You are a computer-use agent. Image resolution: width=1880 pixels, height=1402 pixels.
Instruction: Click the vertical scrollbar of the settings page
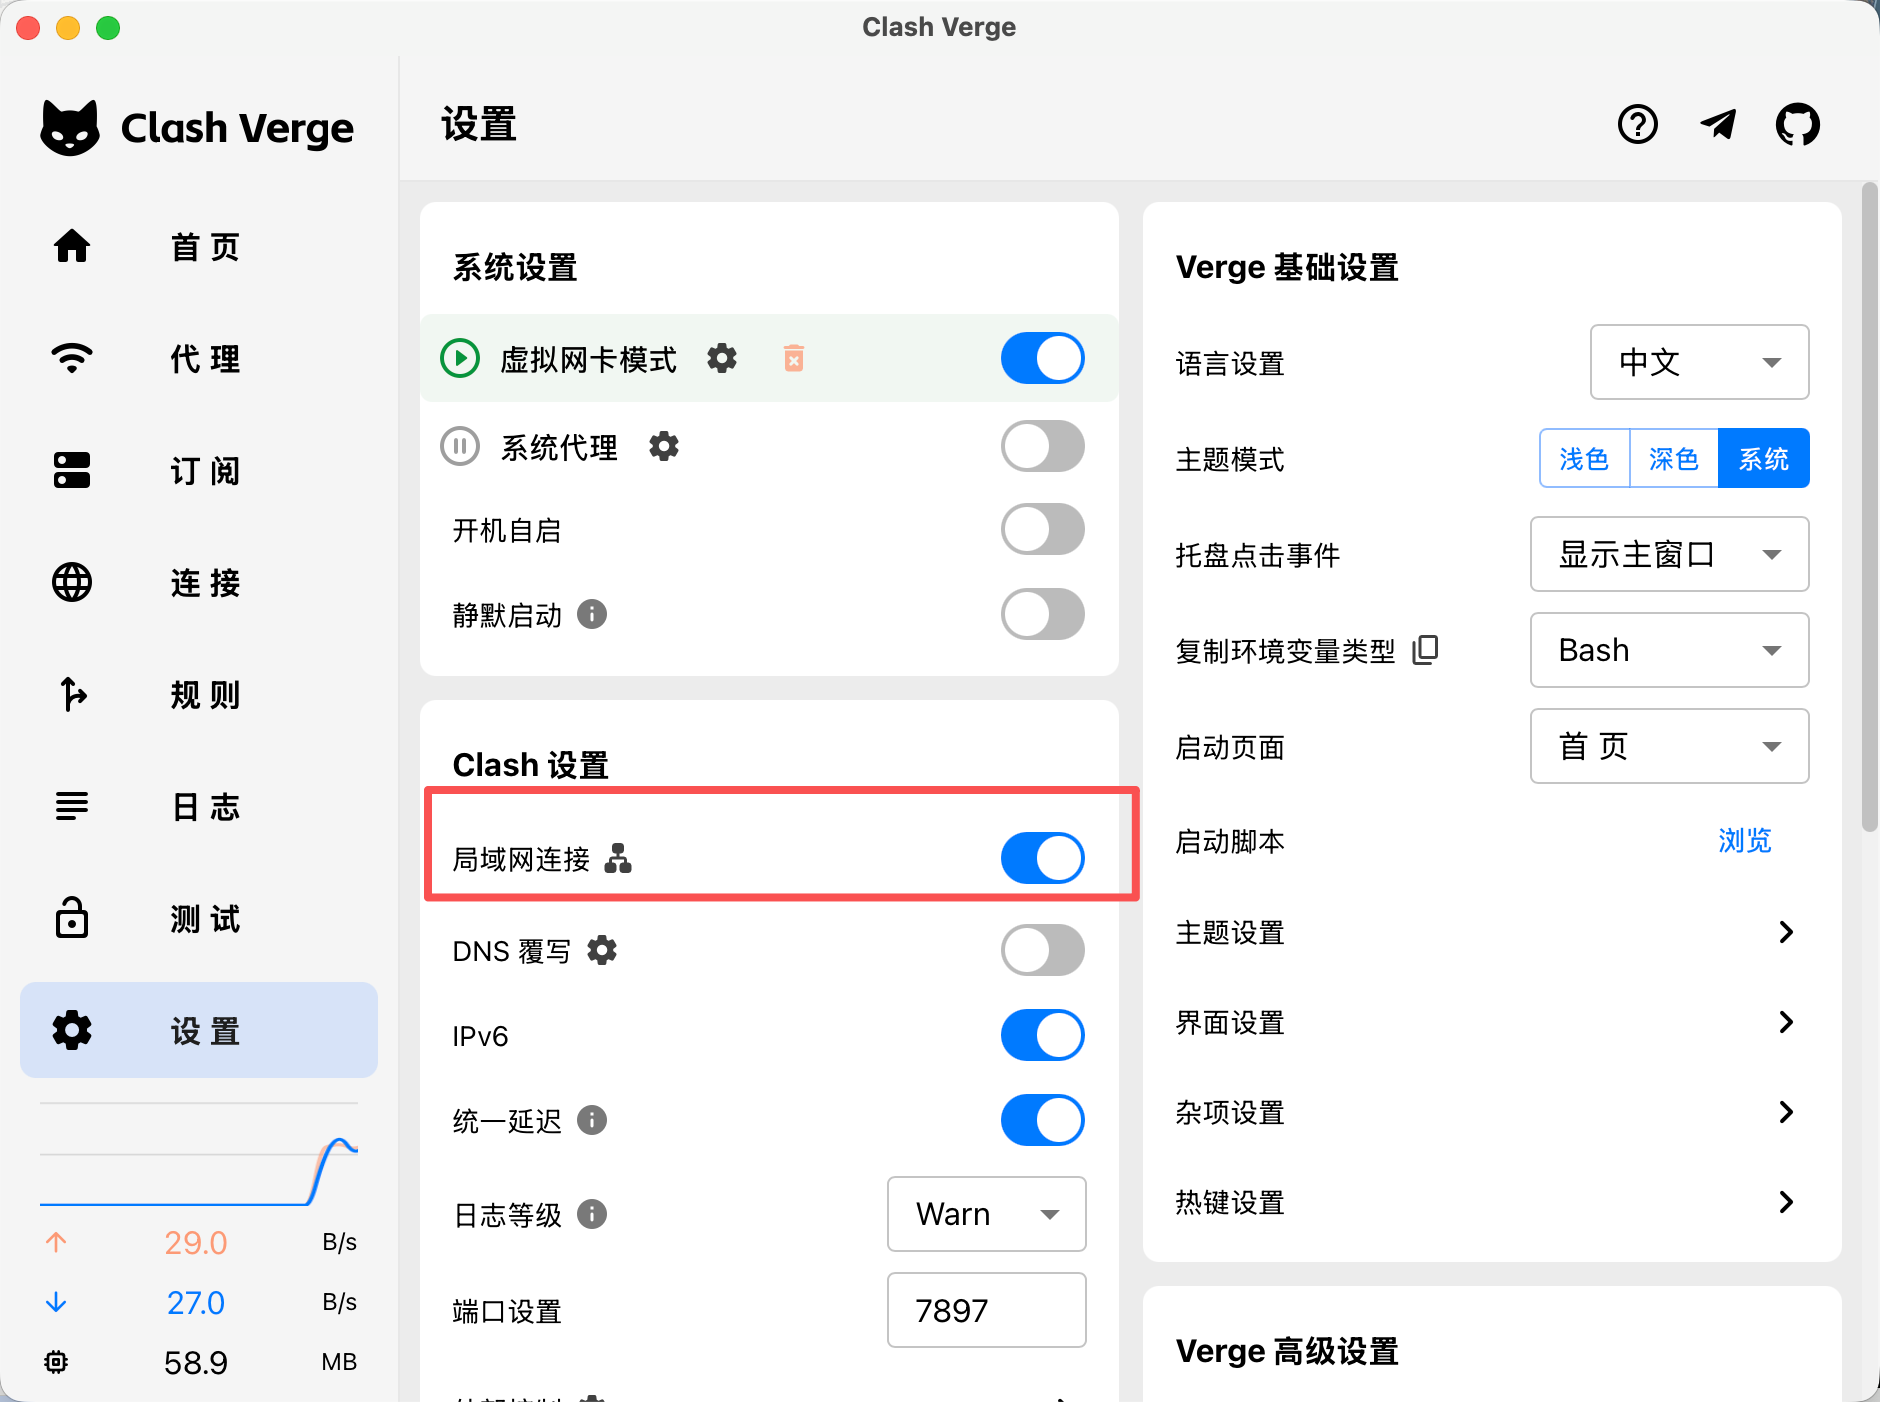[1869, 506]
